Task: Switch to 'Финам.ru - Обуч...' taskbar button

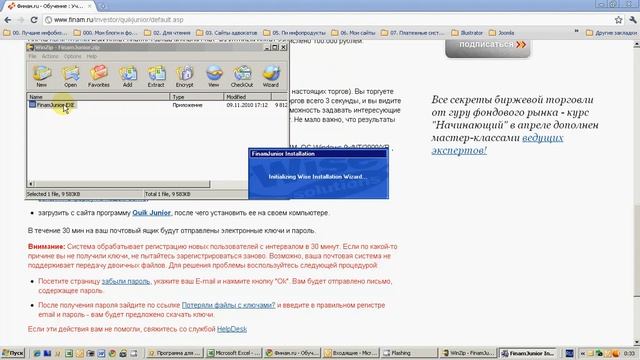Action: tap(292, 353)
